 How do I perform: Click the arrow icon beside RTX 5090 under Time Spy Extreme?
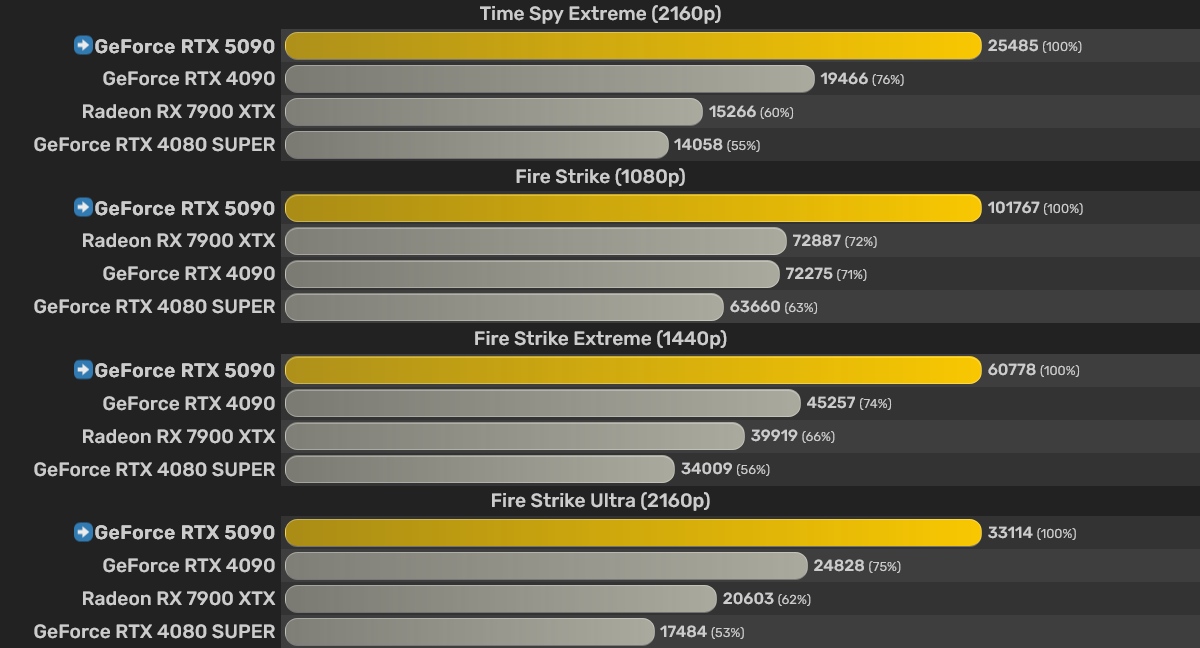point(83,45)
